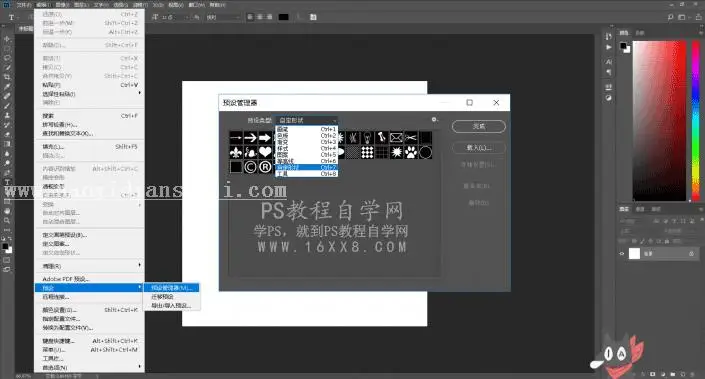Open Preset Manager gear options menu
The height and width of the screenshot is (379, 705).
tap(434, 120)
